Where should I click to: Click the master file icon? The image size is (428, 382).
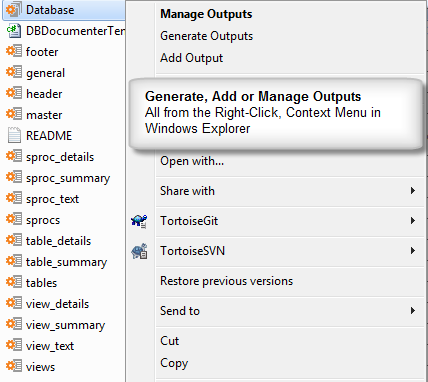(x=14, y=115)
